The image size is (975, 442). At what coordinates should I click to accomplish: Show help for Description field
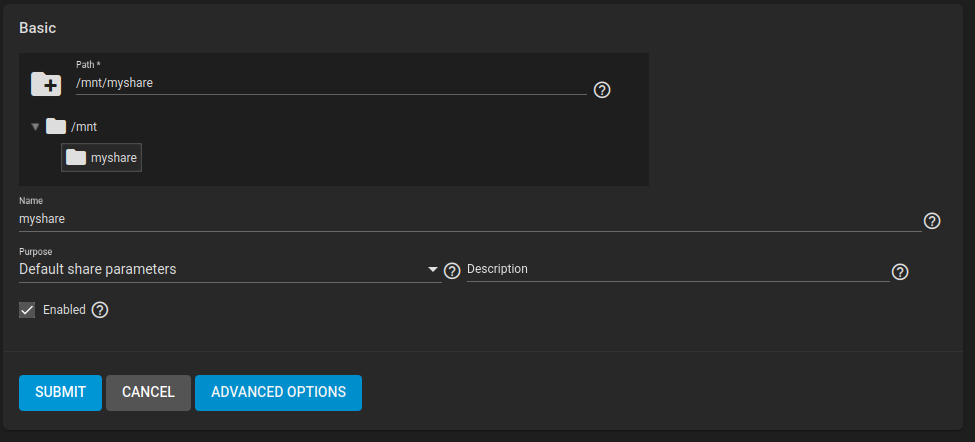click(x=900, y=272)
